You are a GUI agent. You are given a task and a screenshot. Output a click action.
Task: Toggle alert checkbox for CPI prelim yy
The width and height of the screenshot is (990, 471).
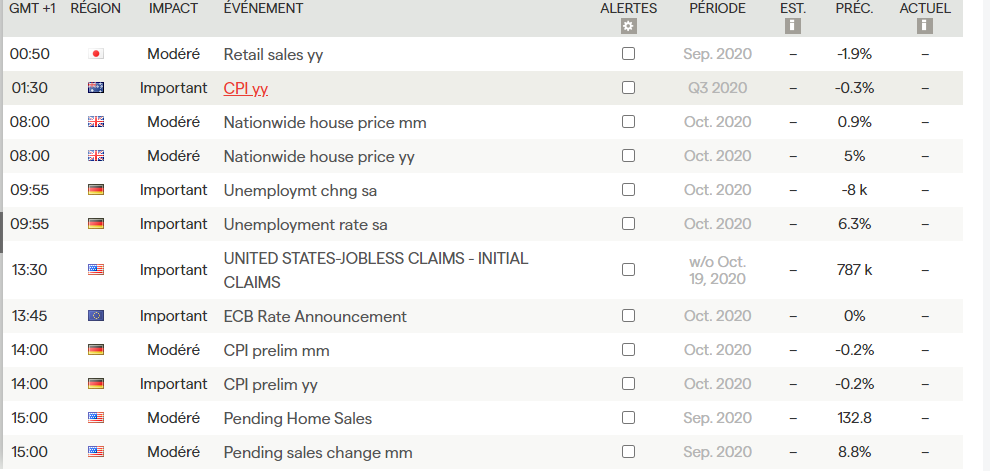628,384
